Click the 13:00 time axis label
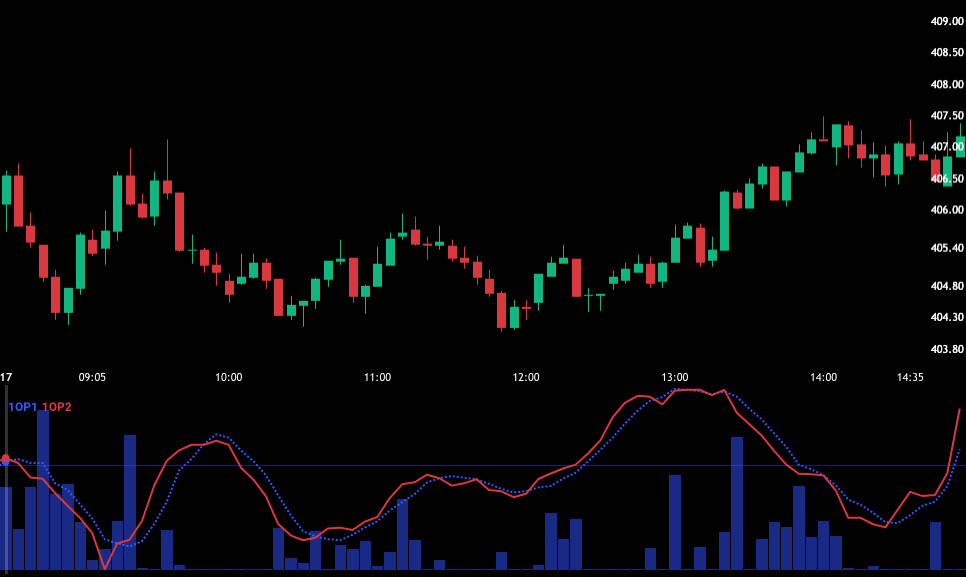The image size is (966, 577). (x=675, y=377)
